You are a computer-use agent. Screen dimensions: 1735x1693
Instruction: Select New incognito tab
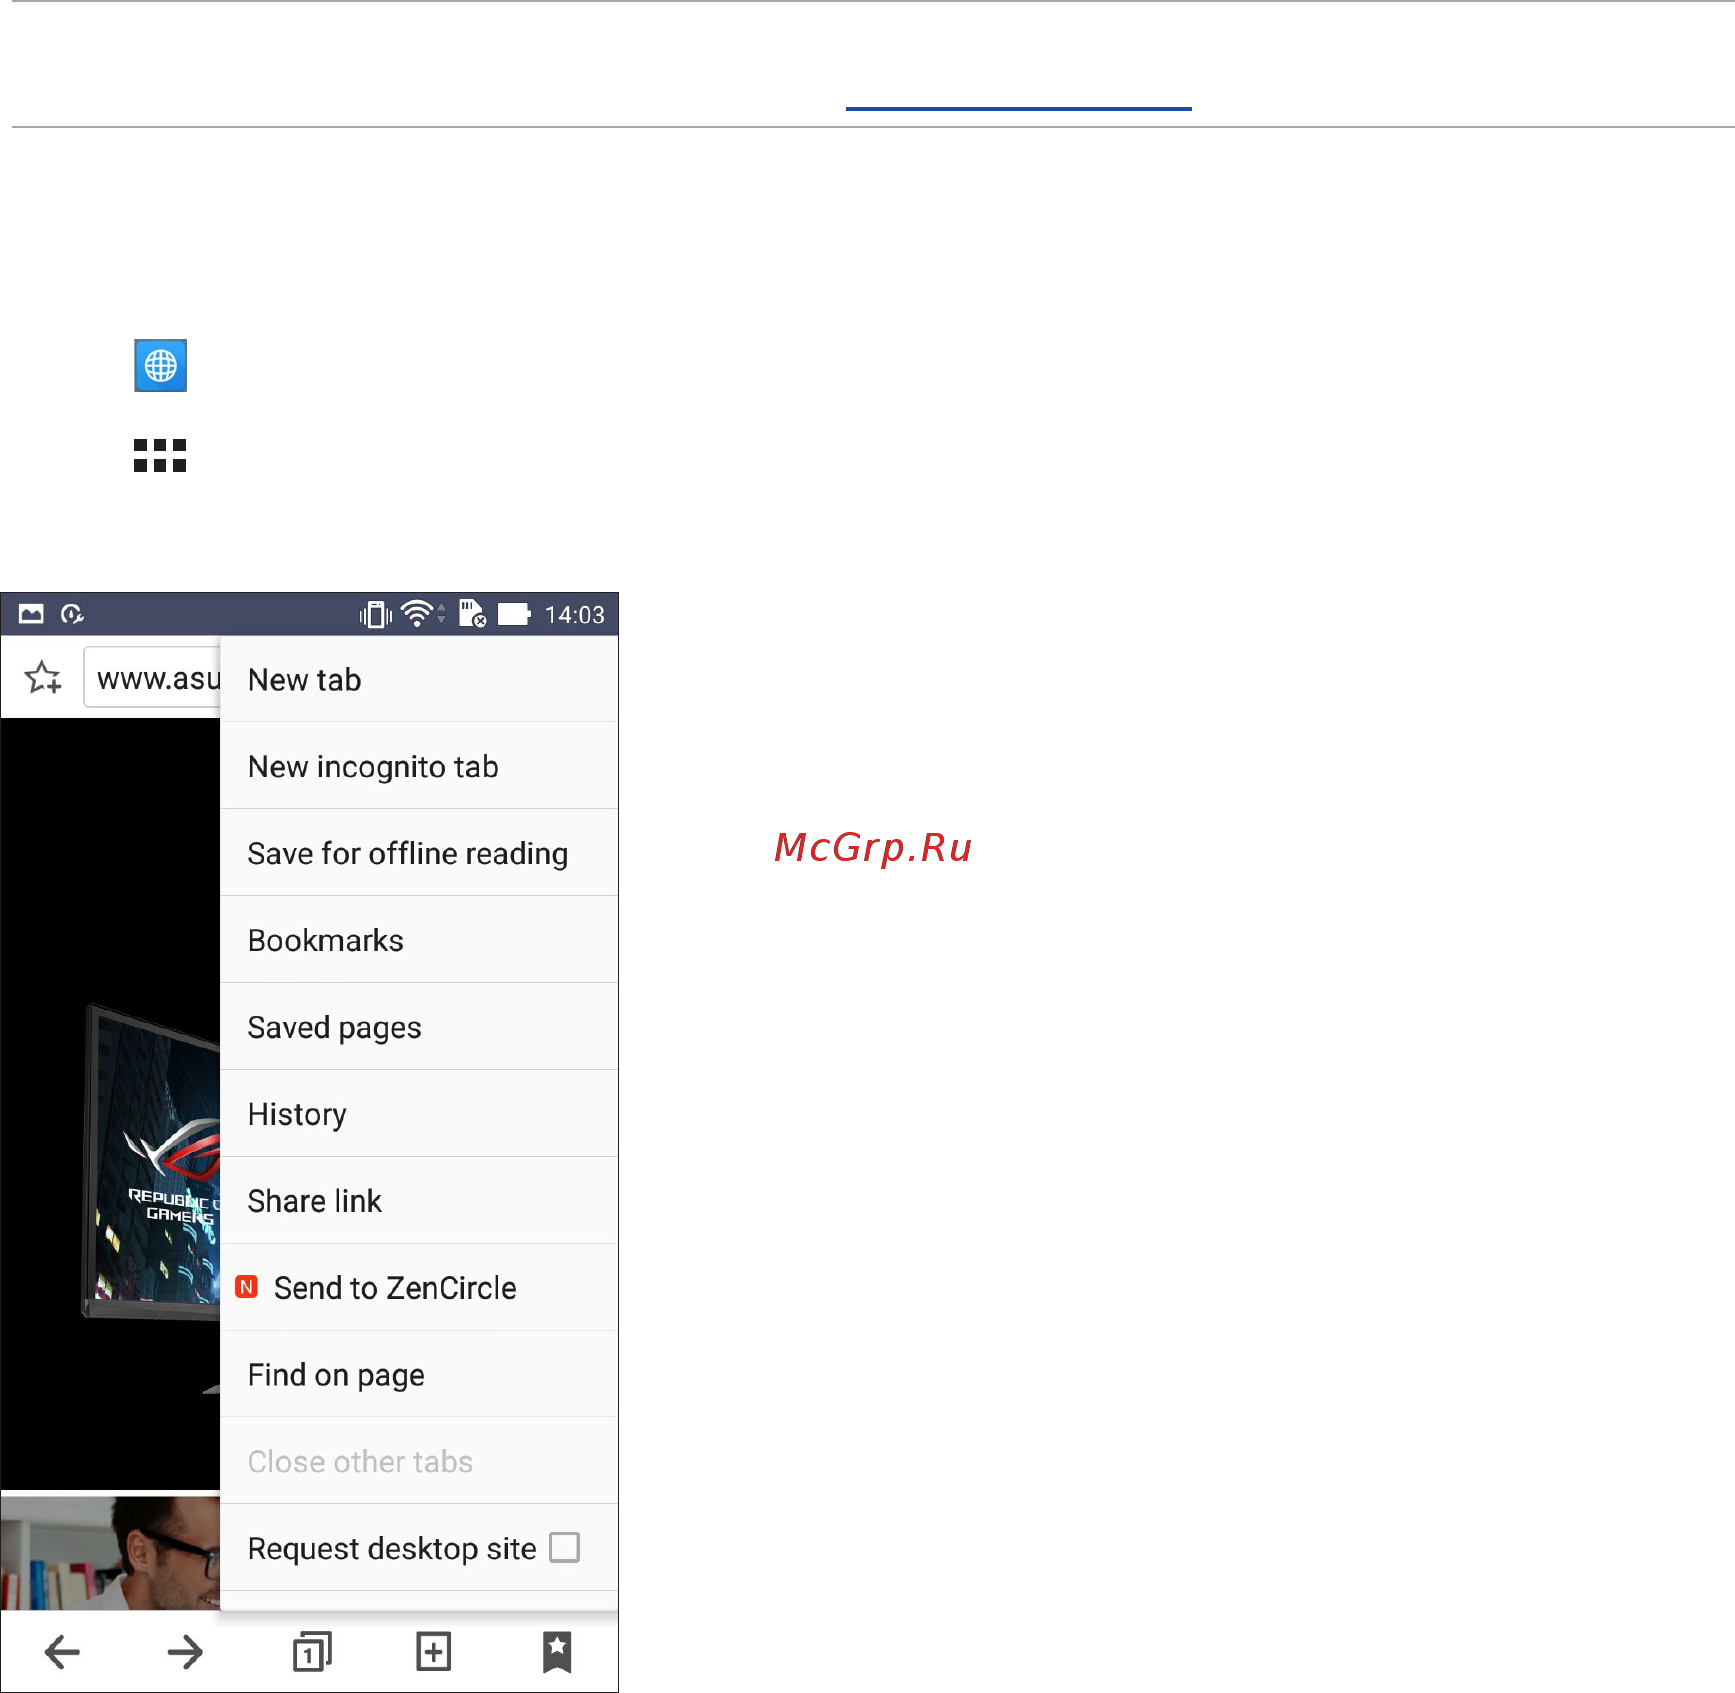tap(419, 766)
